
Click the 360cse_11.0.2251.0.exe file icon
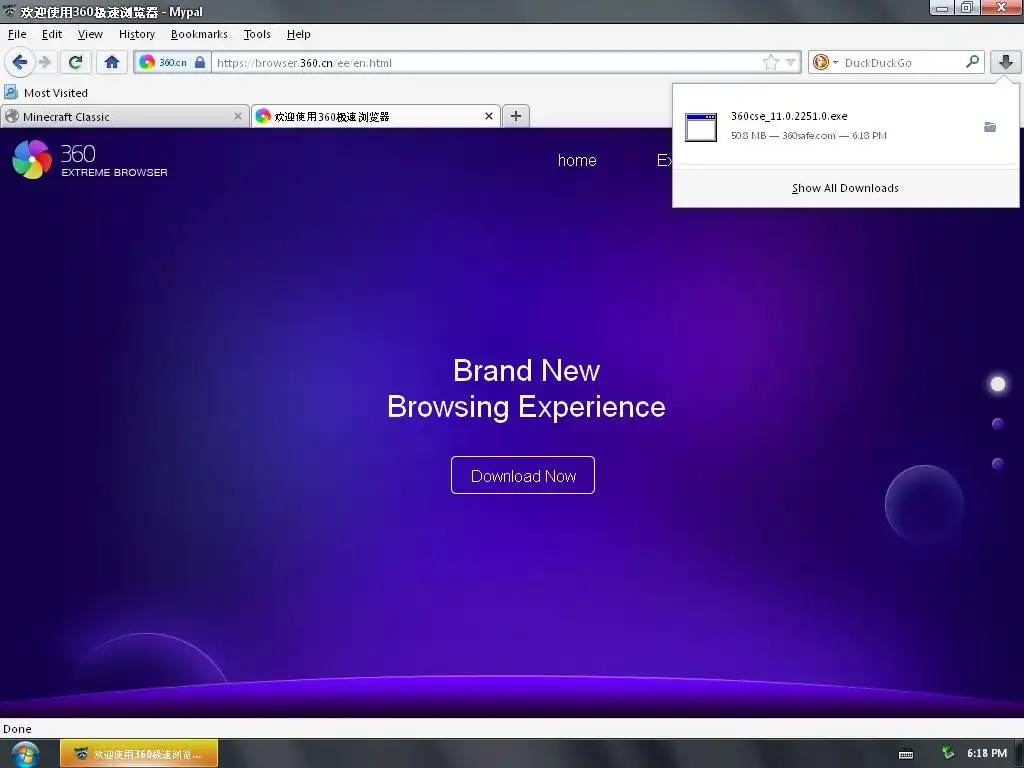pyautogui.click(x=701, y=127)
